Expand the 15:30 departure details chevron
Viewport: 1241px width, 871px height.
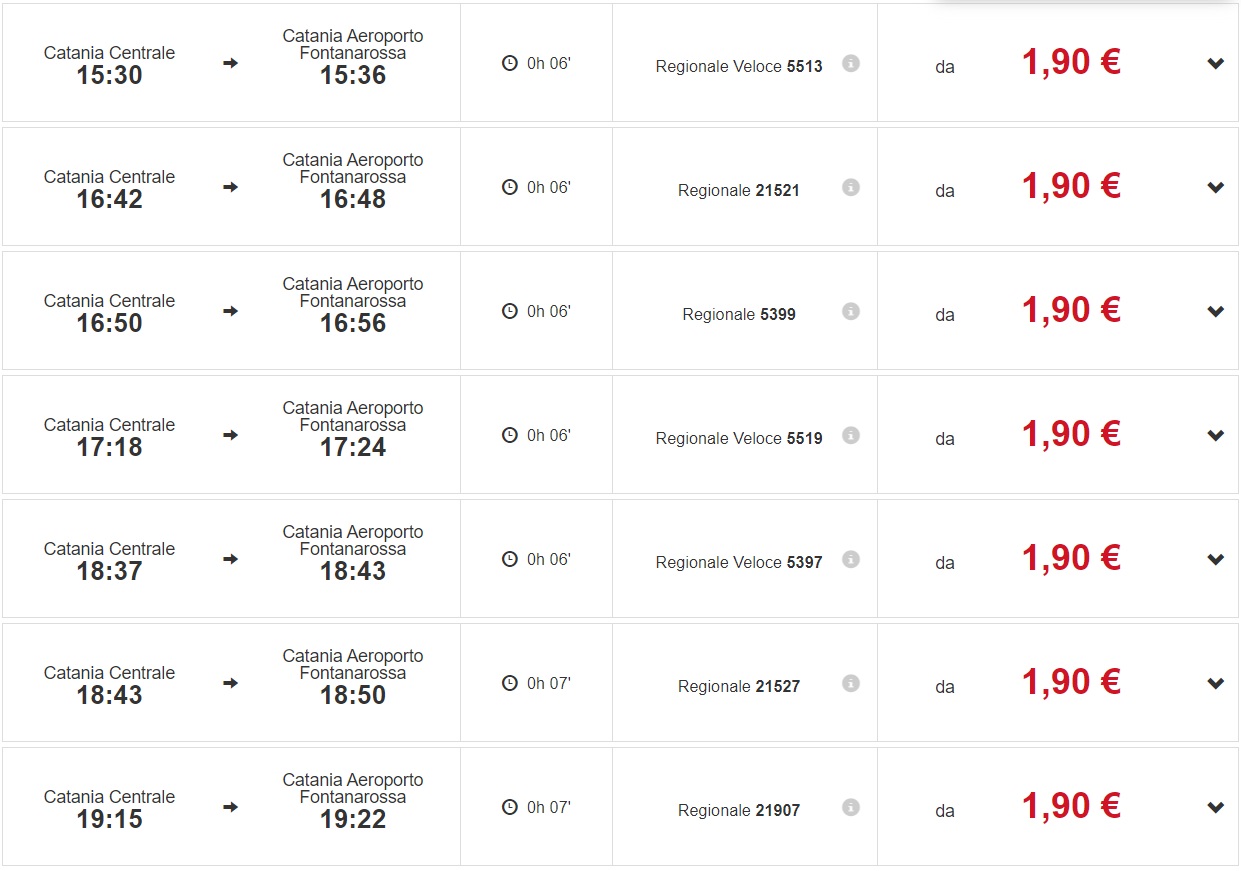(1215, 64)
